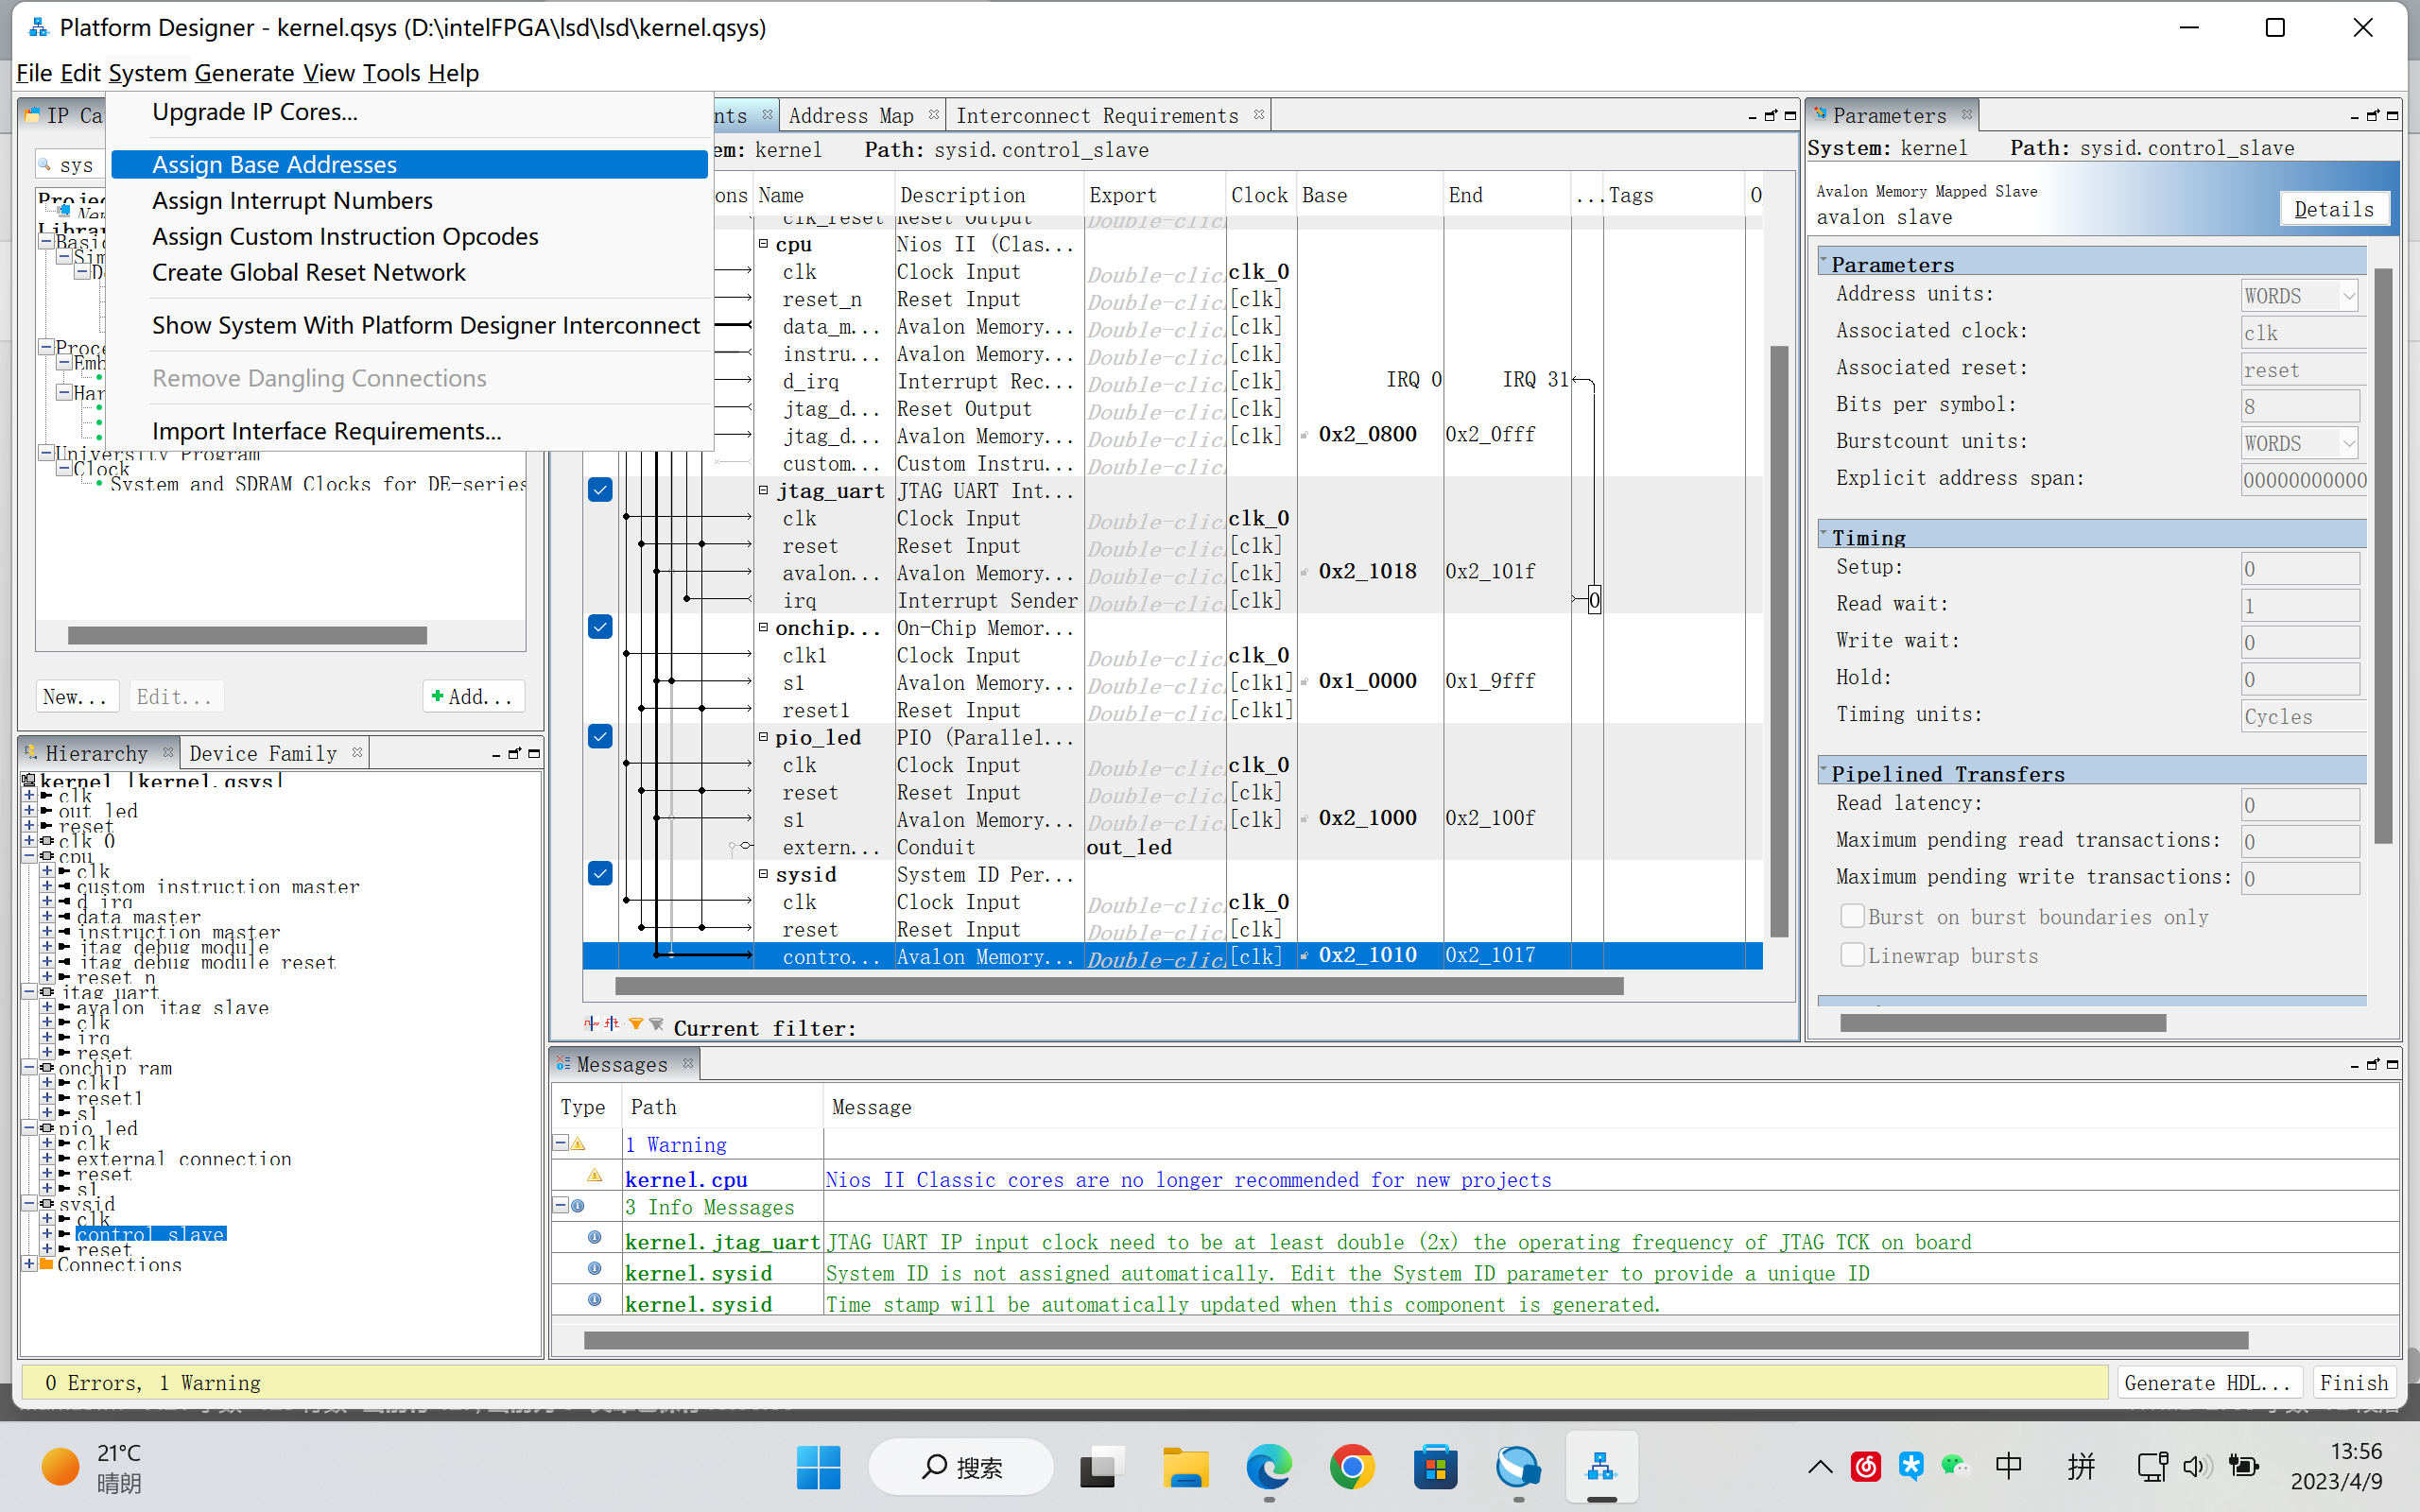Expand the Connections node in Hierarchy
The image size is (2420, 1512).
tap(30, 1265)
